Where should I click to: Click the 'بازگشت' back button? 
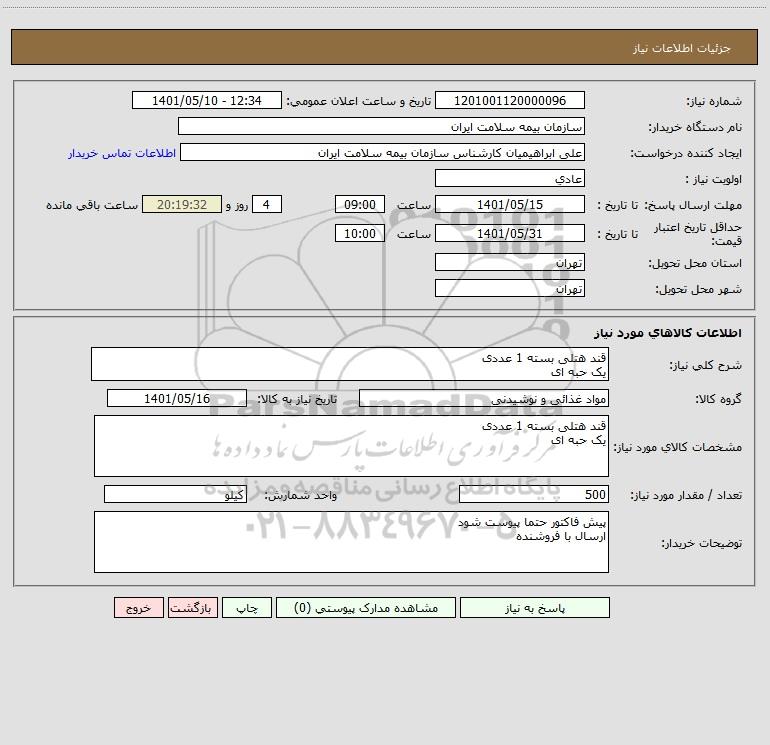pyautogui.click(x=192, y=607)
